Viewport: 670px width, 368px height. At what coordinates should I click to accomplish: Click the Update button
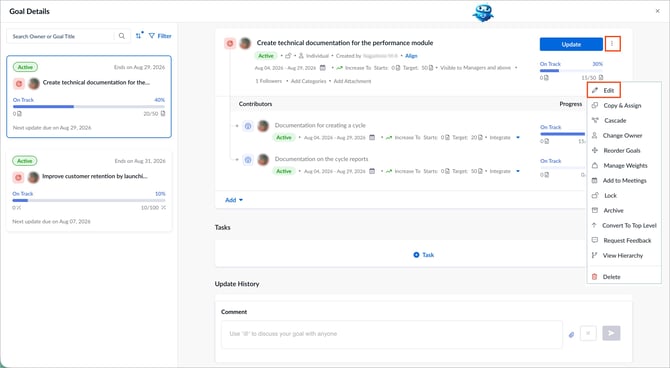[571, 44]
